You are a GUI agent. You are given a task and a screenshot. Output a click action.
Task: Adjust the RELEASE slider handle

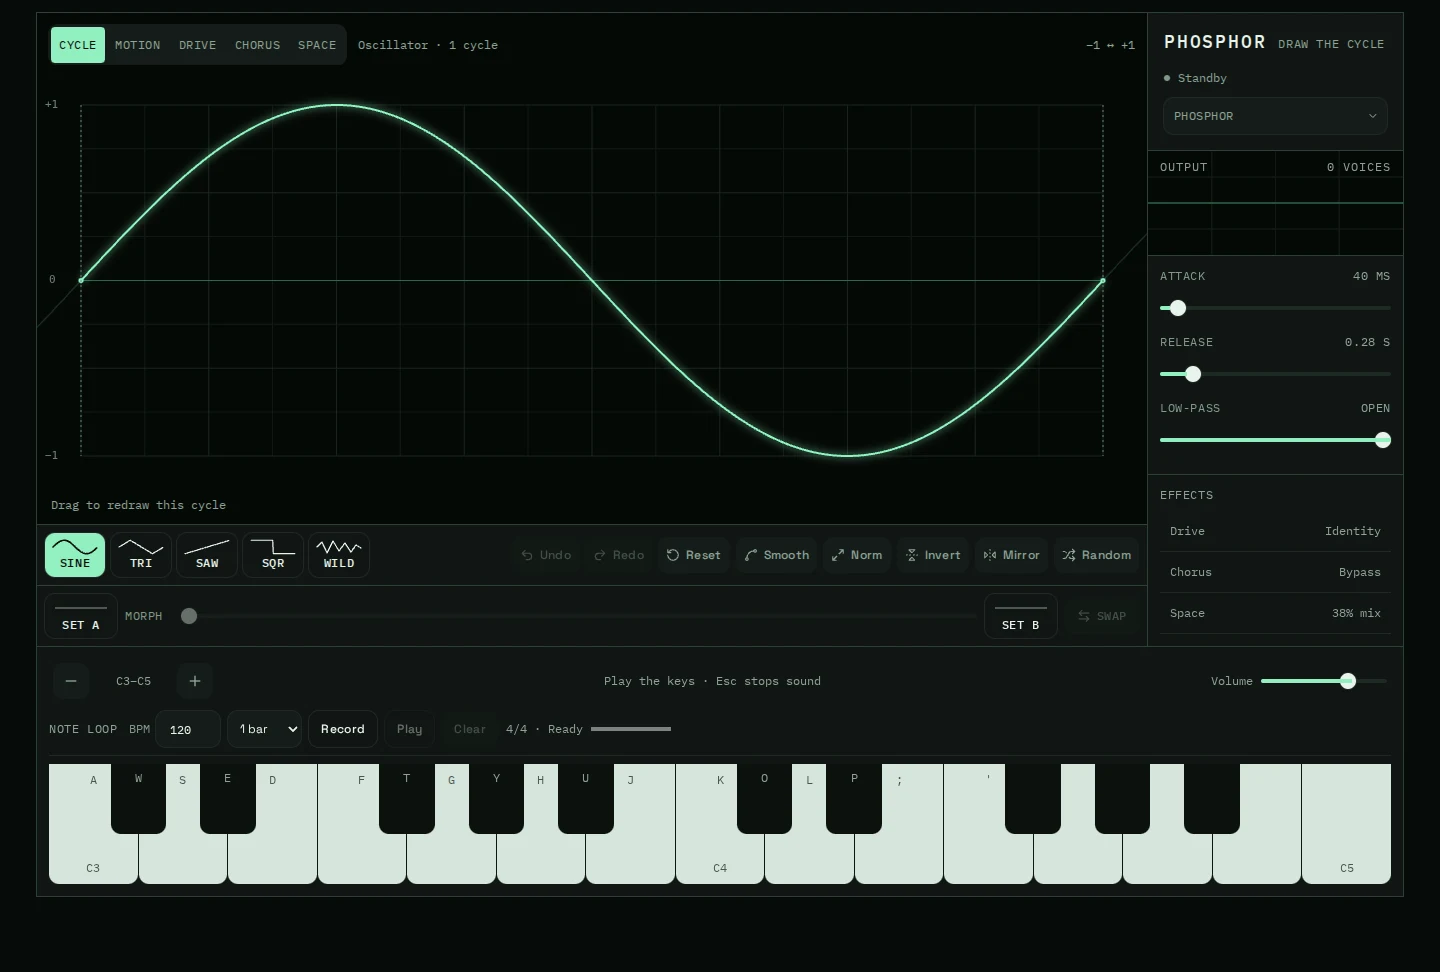pyautogui.click(x=1193, y=374)
